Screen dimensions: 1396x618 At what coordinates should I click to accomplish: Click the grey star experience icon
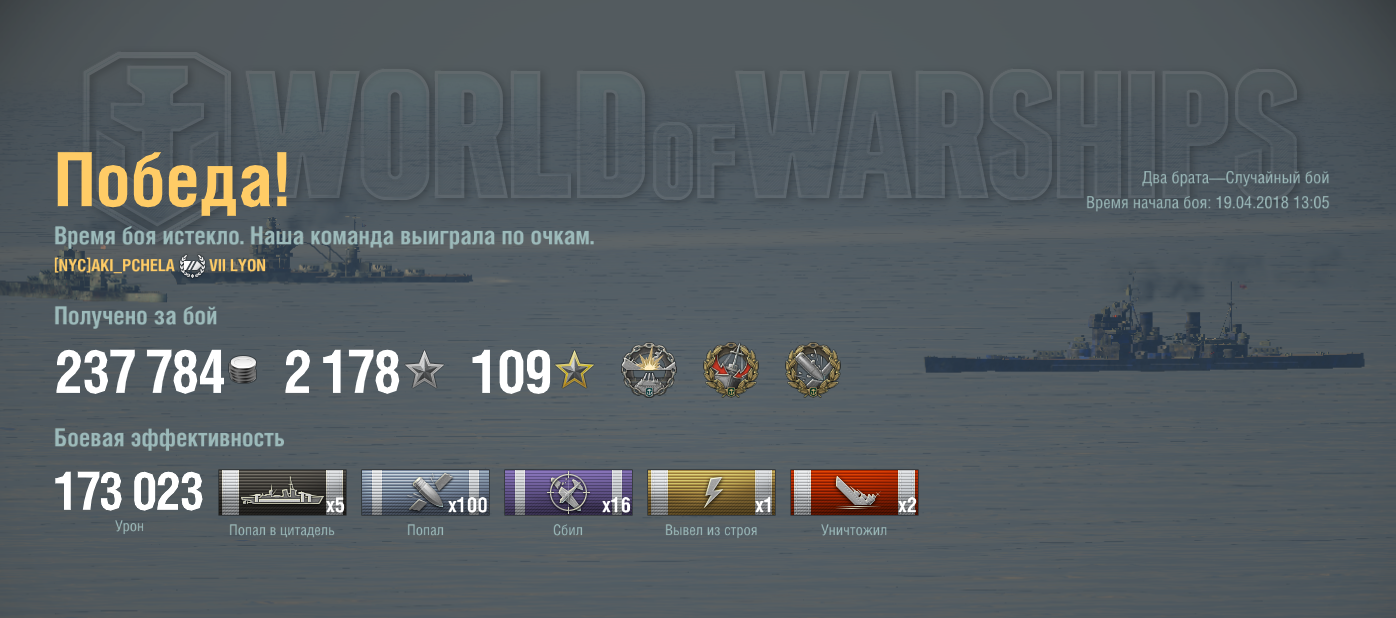click(424, 371)
